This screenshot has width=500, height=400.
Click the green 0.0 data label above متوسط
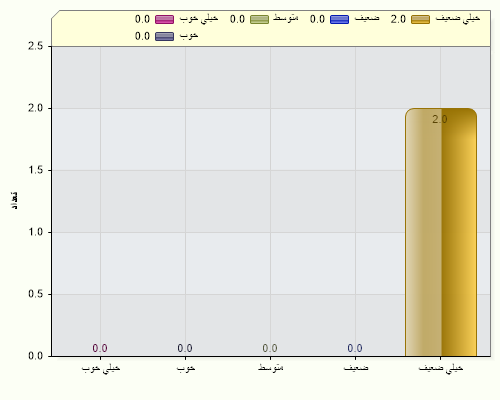coord(270,348)
